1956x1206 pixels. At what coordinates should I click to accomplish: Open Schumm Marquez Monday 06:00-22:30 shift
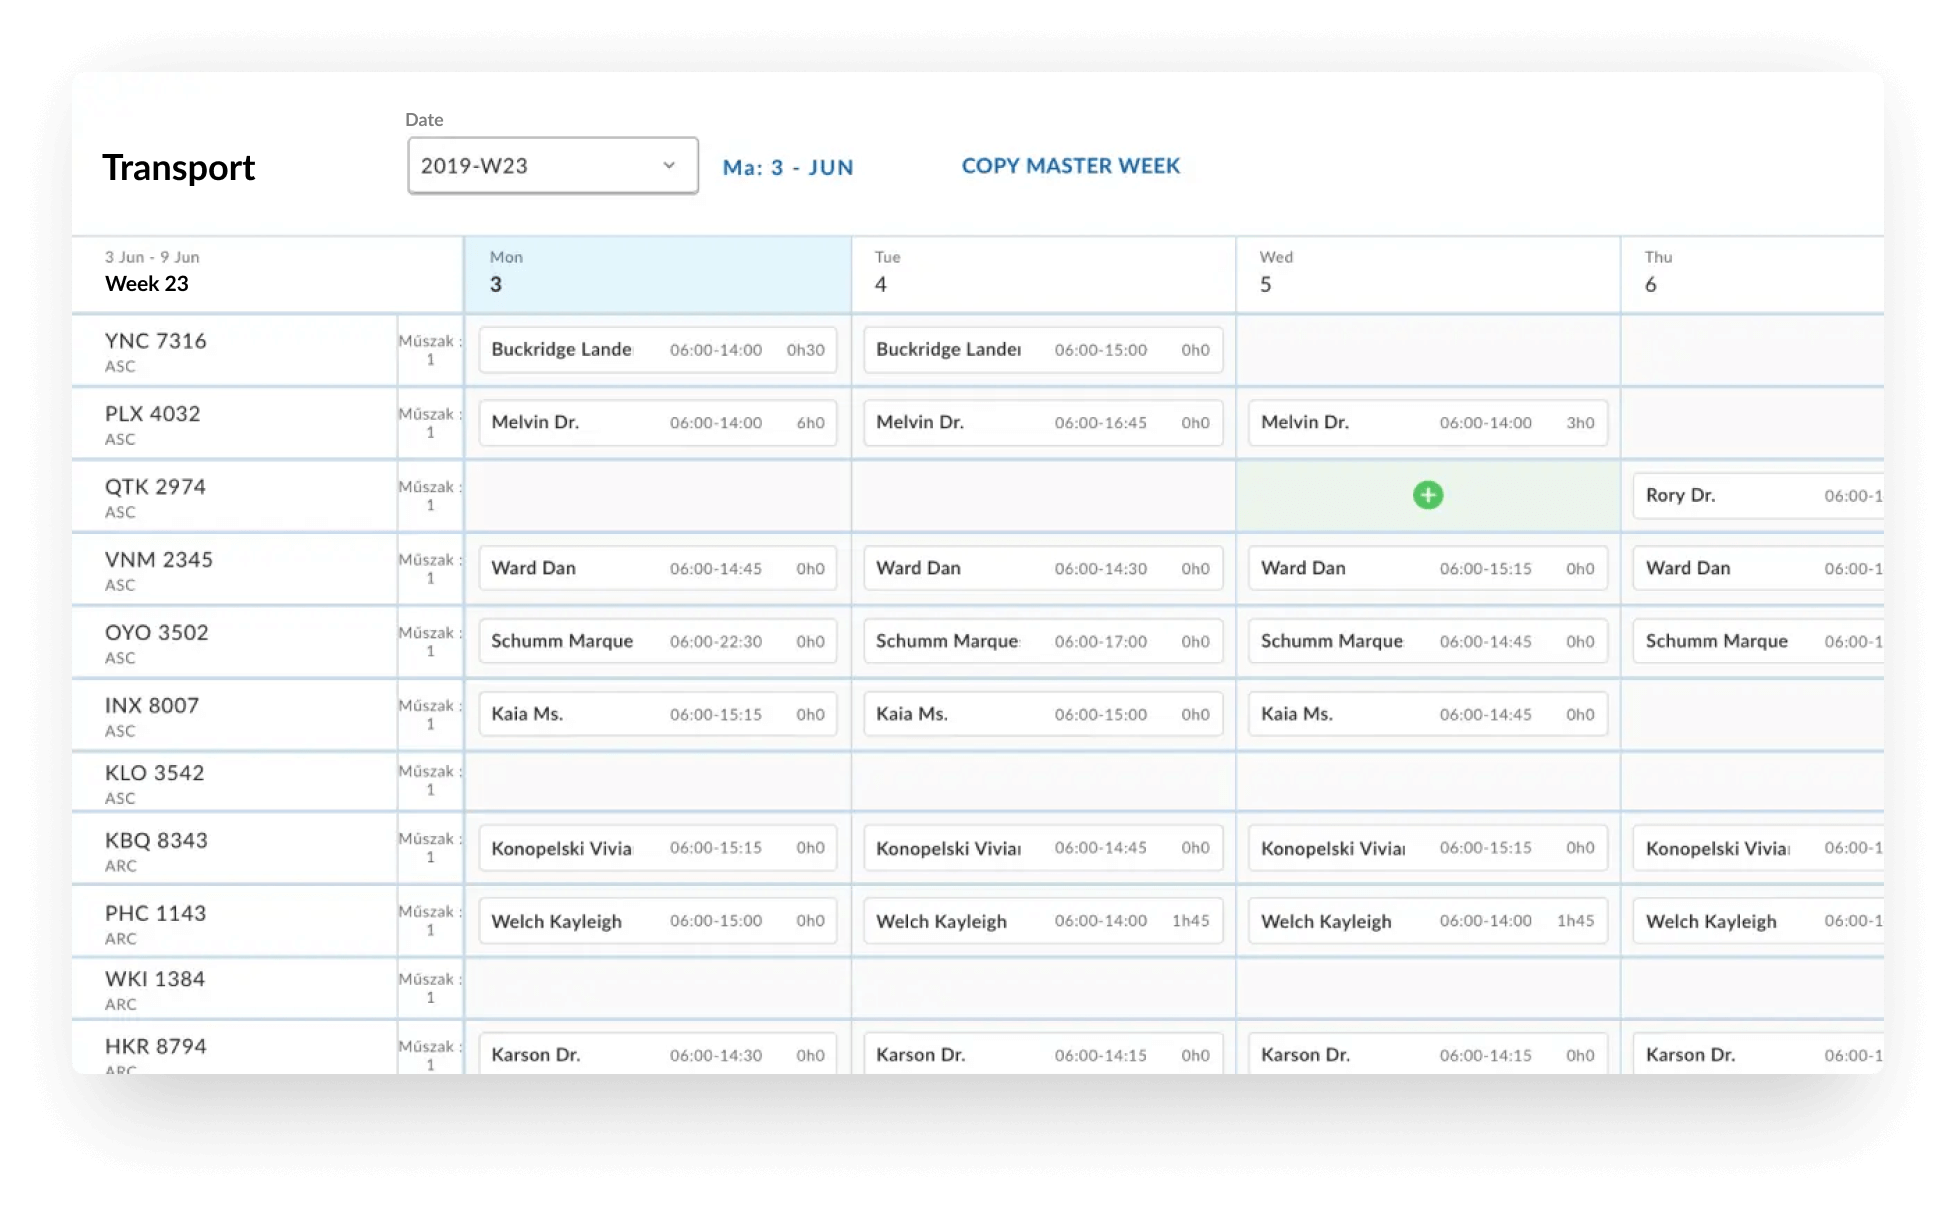[x=657, y=642]
